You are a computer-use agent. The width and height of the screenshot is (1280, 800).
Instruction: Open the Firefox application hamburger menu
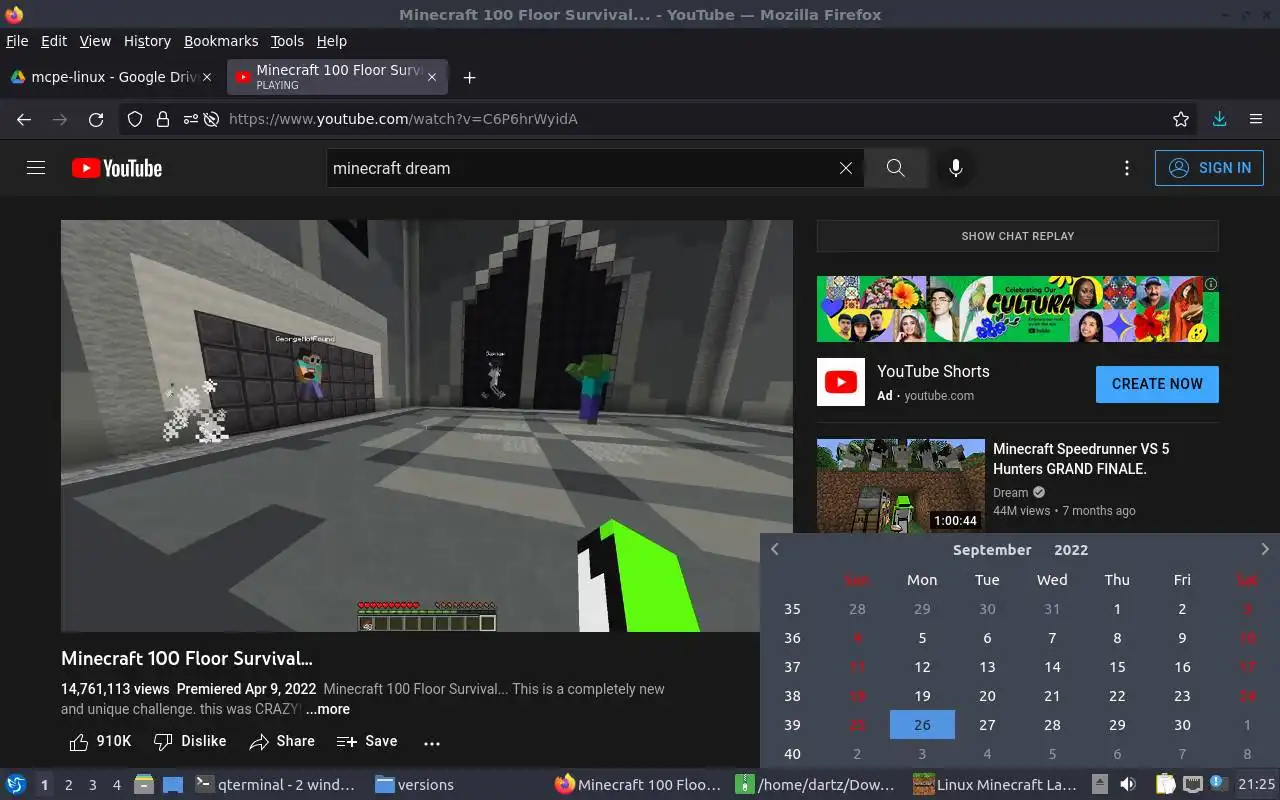click(1256, 119)
